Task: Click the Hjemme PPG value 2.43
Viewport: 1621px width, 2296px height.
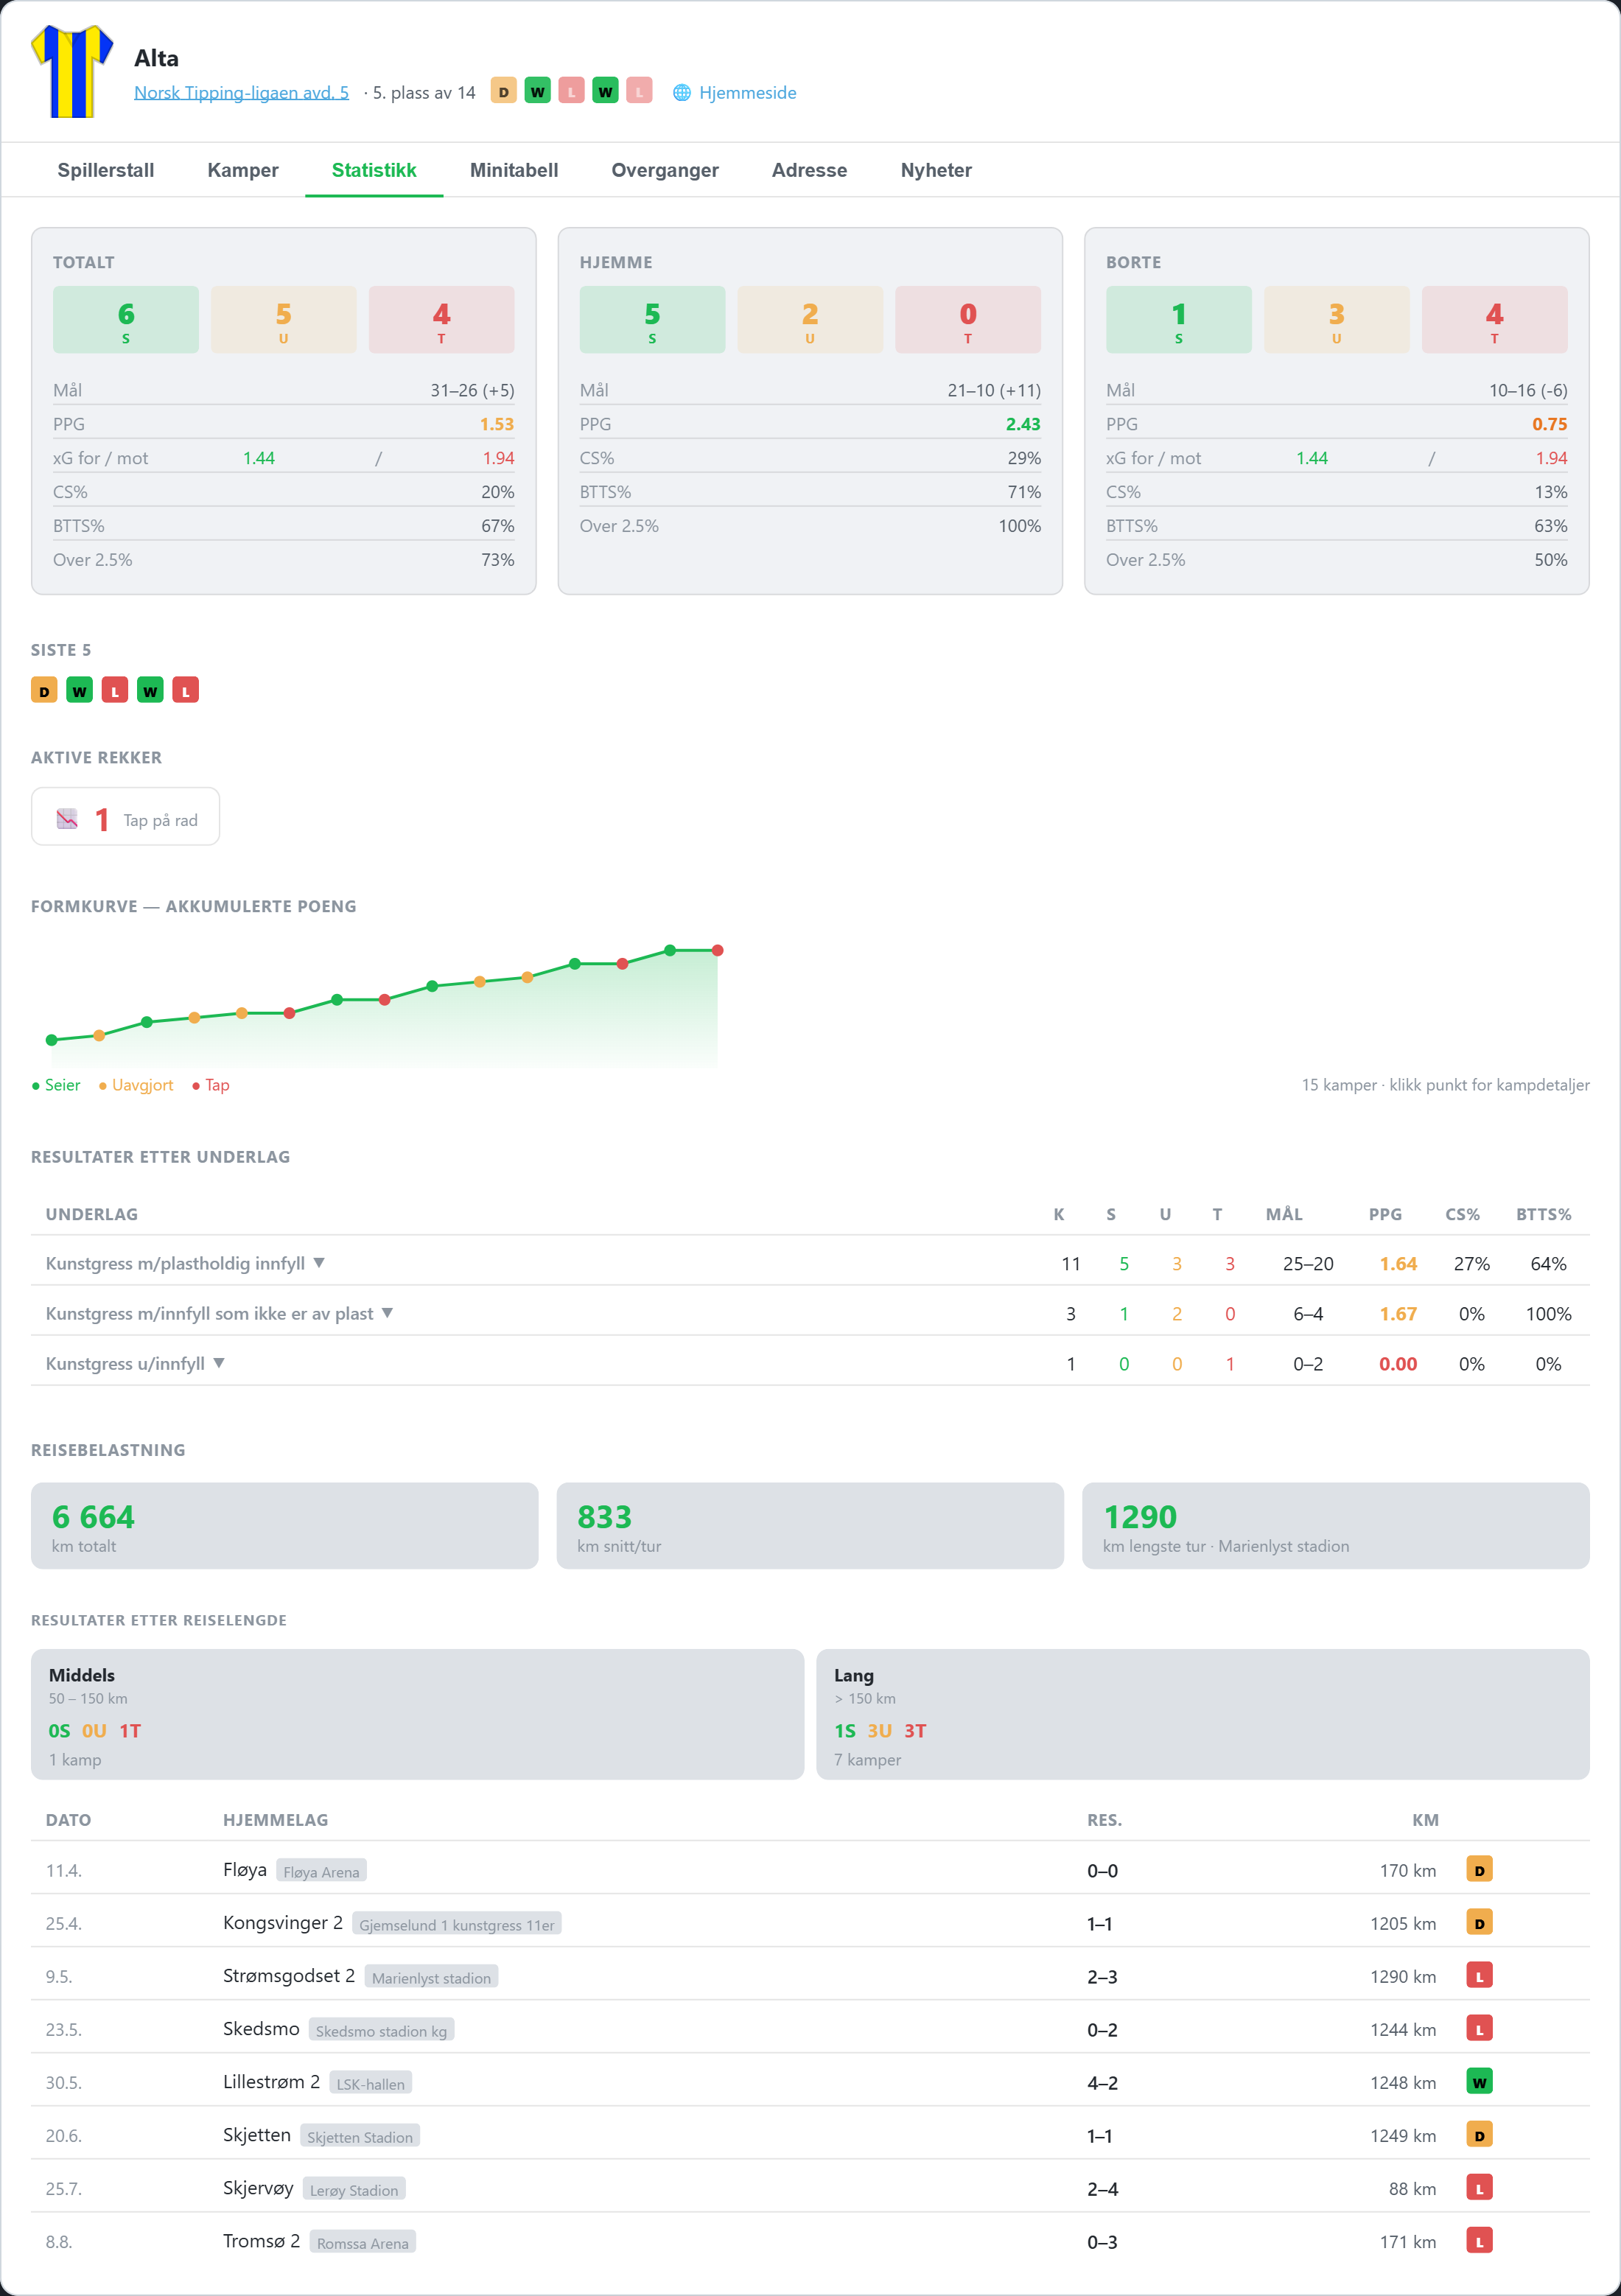Action: click(1023, 424)
